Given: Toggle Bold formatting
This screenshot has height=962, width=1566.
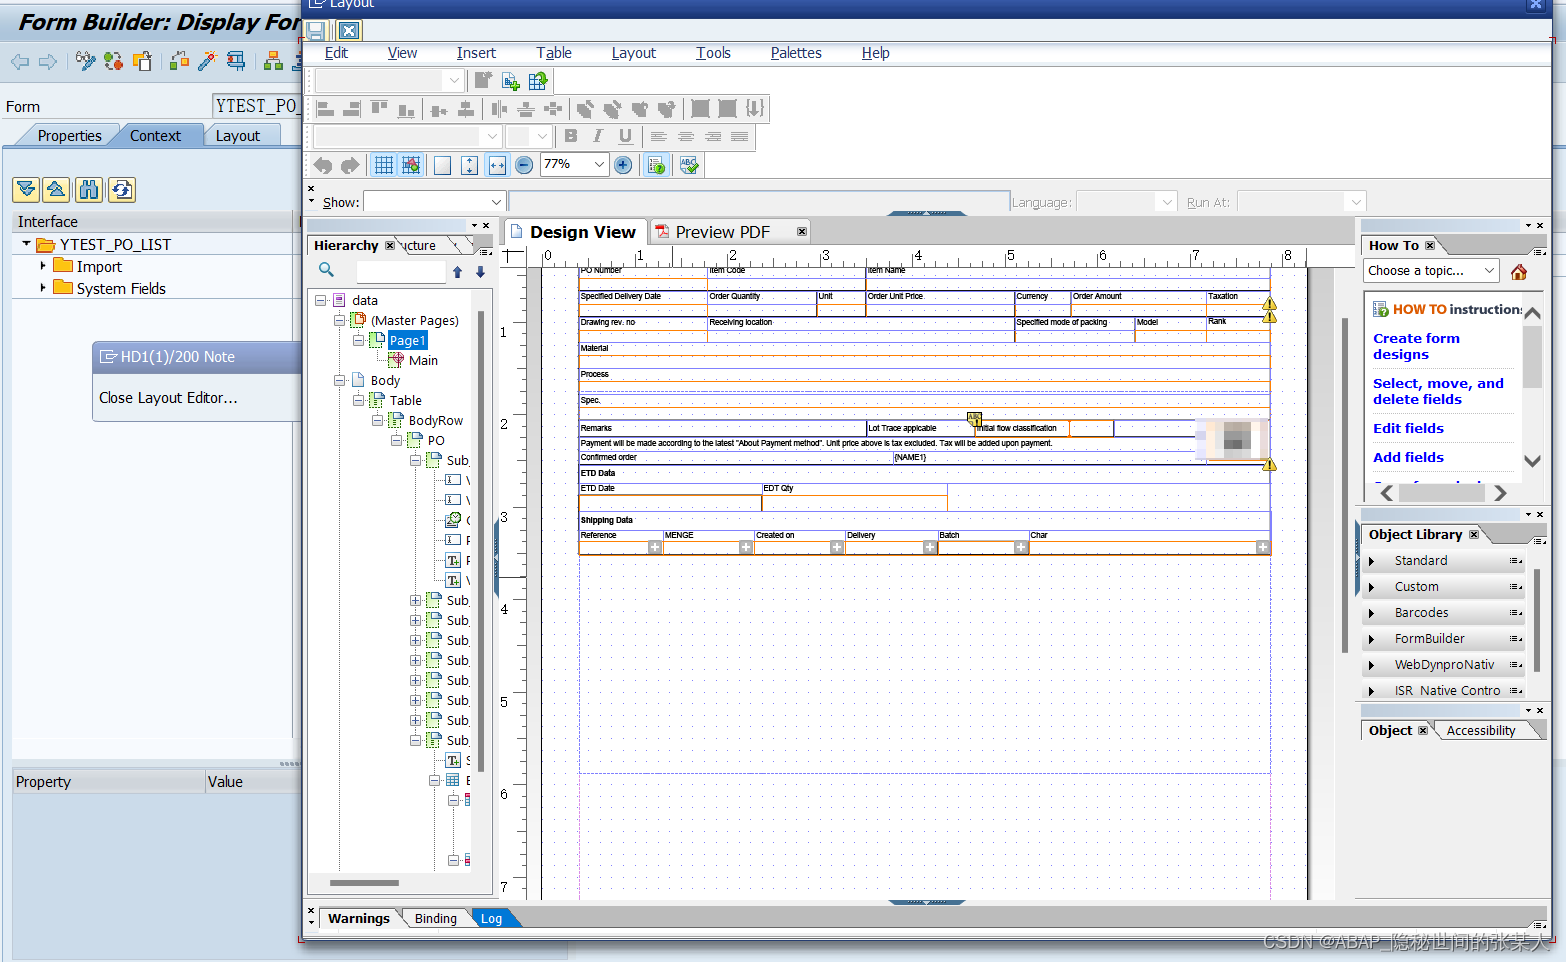Looking at the screenshot, I should (x=571, y=136).
